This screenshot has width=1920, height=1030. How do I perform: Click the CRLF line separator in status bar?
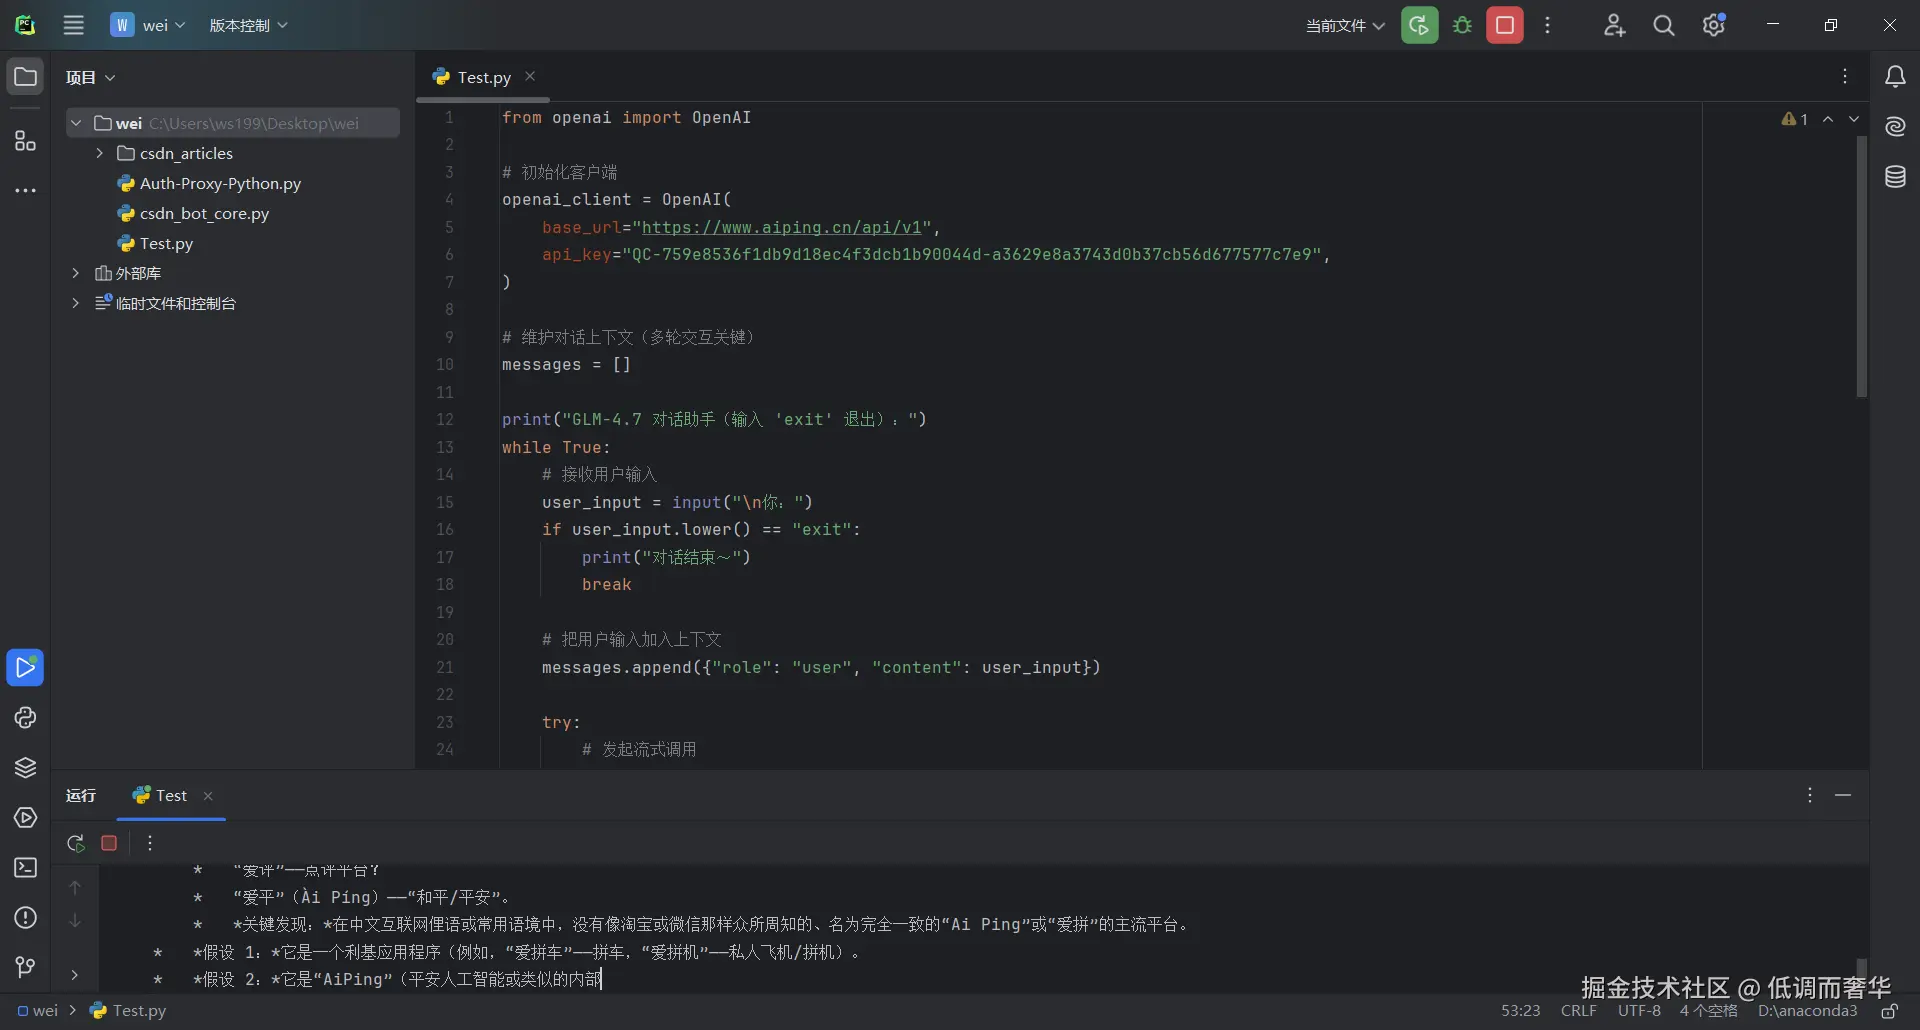(1578, 1011)
